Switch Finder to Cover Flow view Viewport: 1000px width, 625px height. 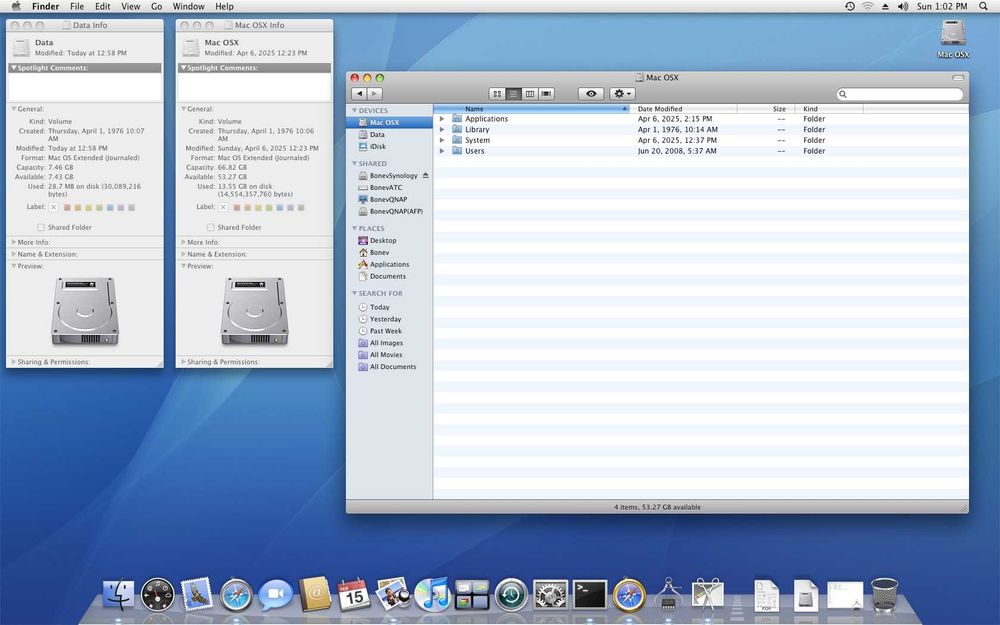547,94
